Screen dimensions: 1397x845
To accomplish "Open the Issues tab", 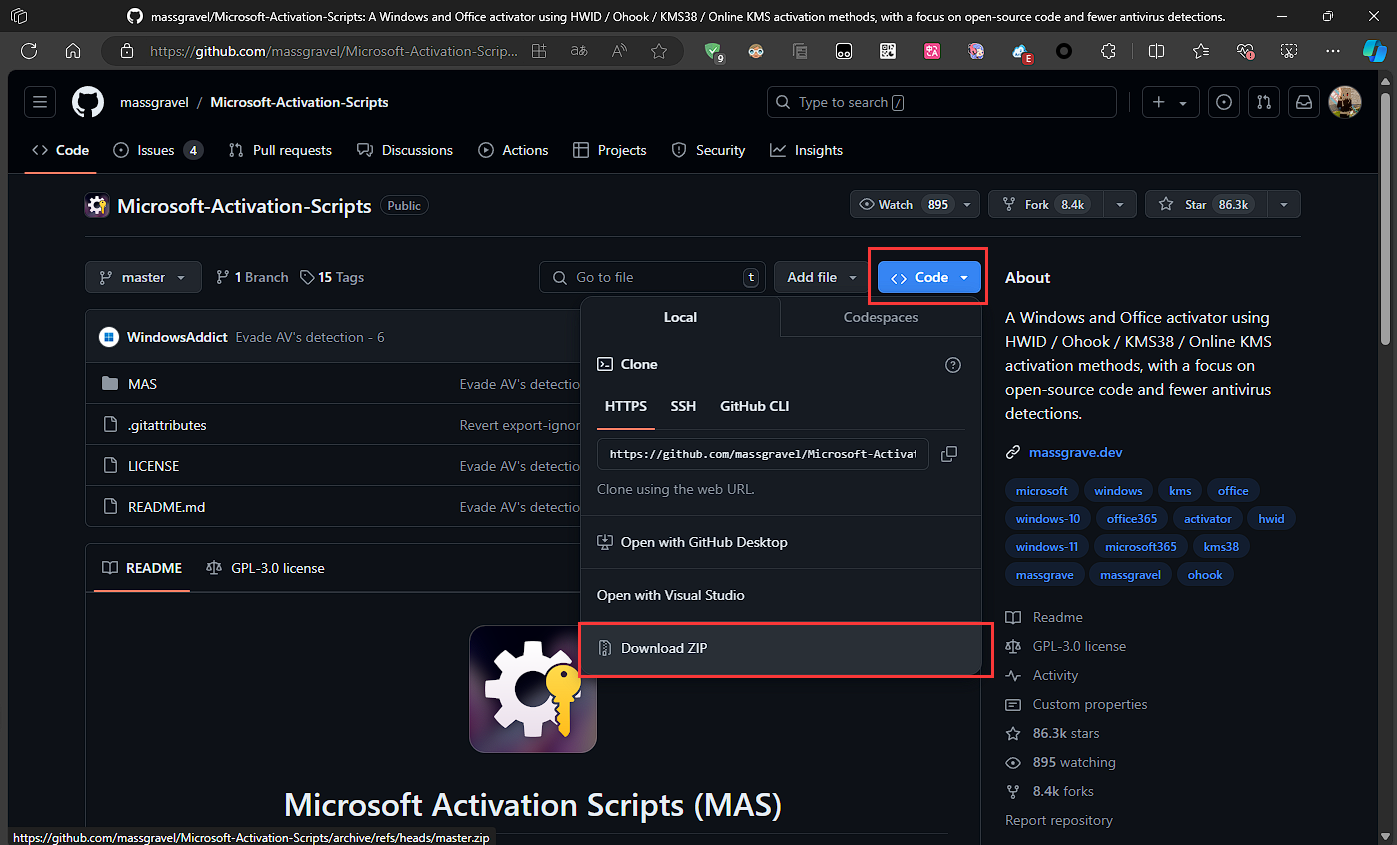I will coord(158,150).
